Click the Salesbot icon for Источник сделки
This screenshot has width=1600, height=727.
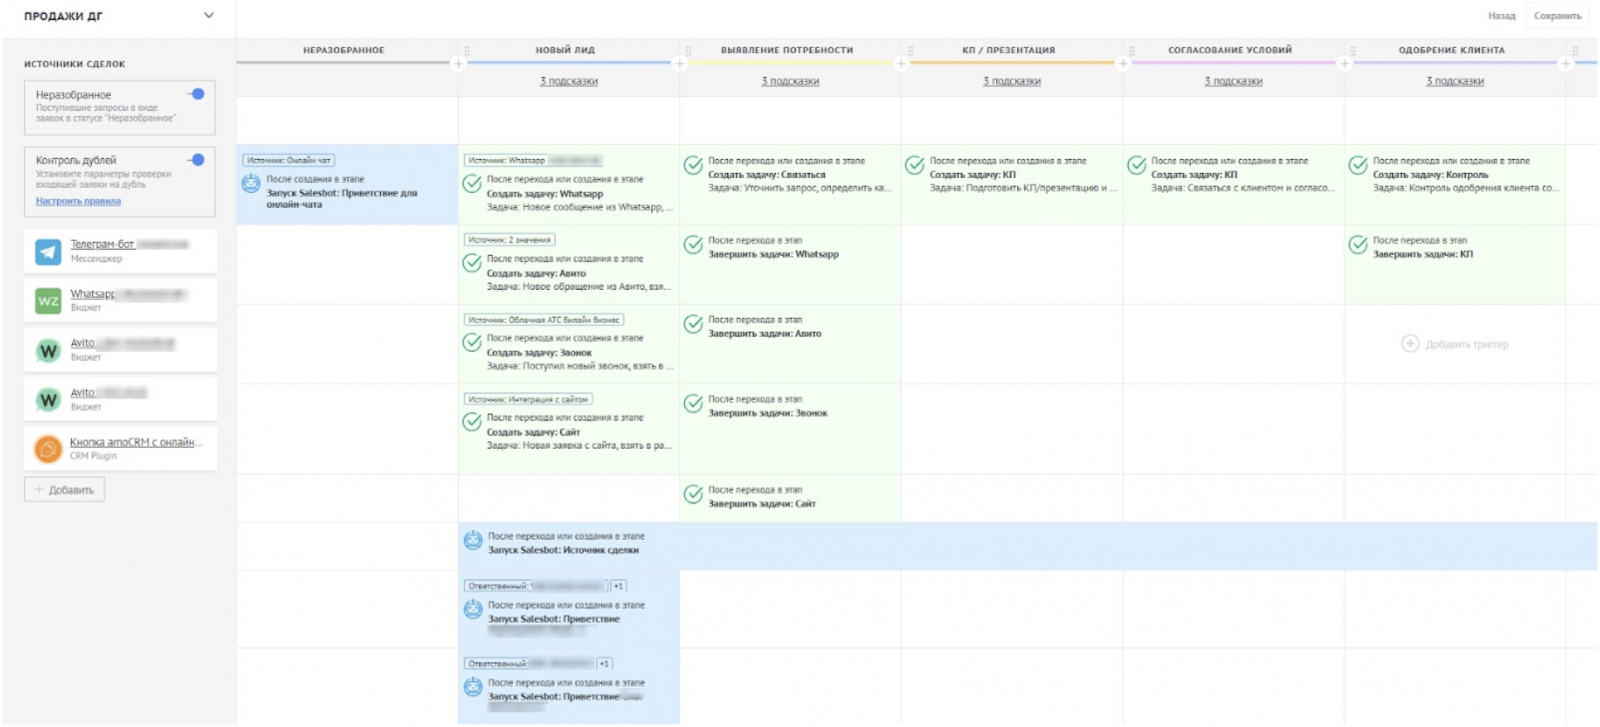pyautogui.click(x=473, y=541)
